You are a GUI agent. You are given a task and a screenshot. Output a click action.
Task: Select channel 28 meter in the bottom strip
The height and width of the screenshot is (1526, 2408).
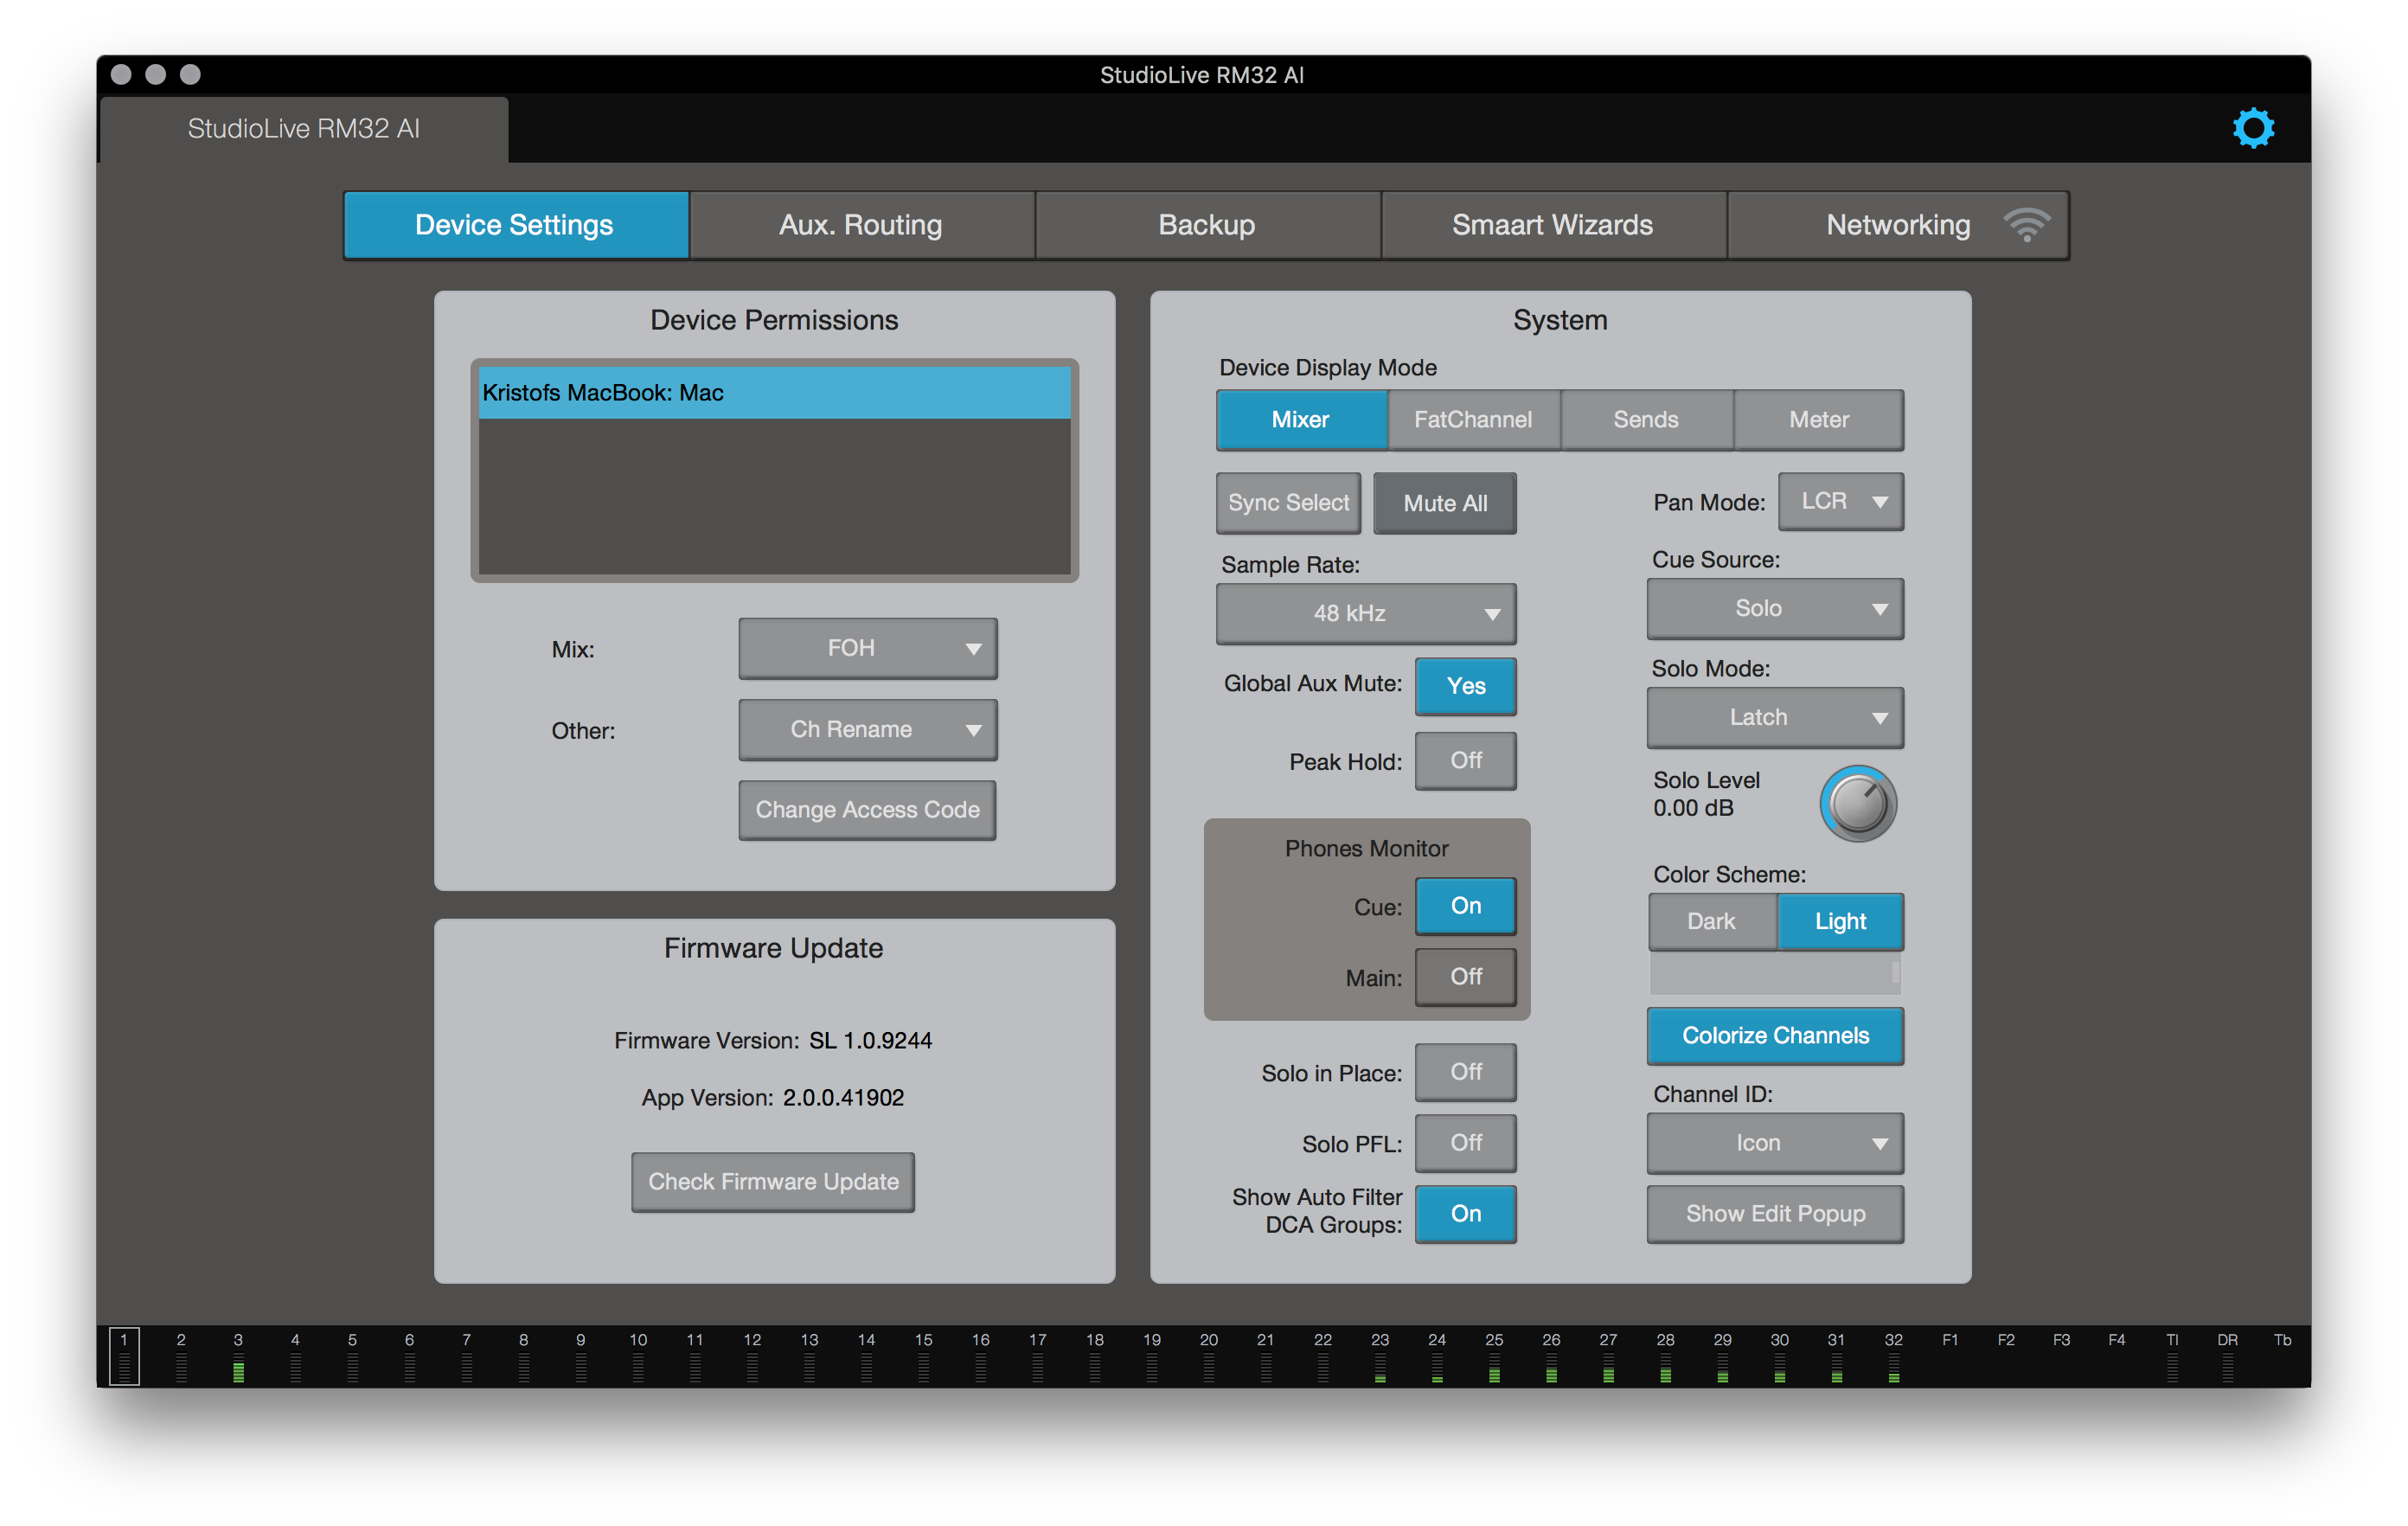point(1665,1356)
